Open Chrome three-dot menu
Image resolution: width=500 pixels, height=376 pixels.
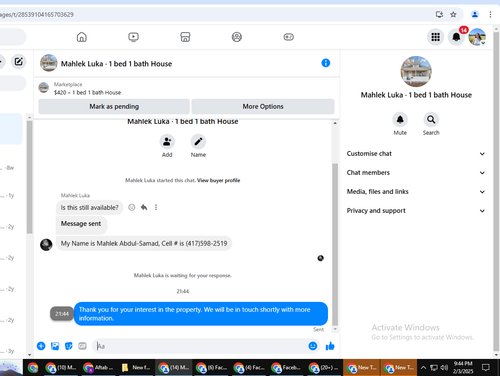[490, 14]
